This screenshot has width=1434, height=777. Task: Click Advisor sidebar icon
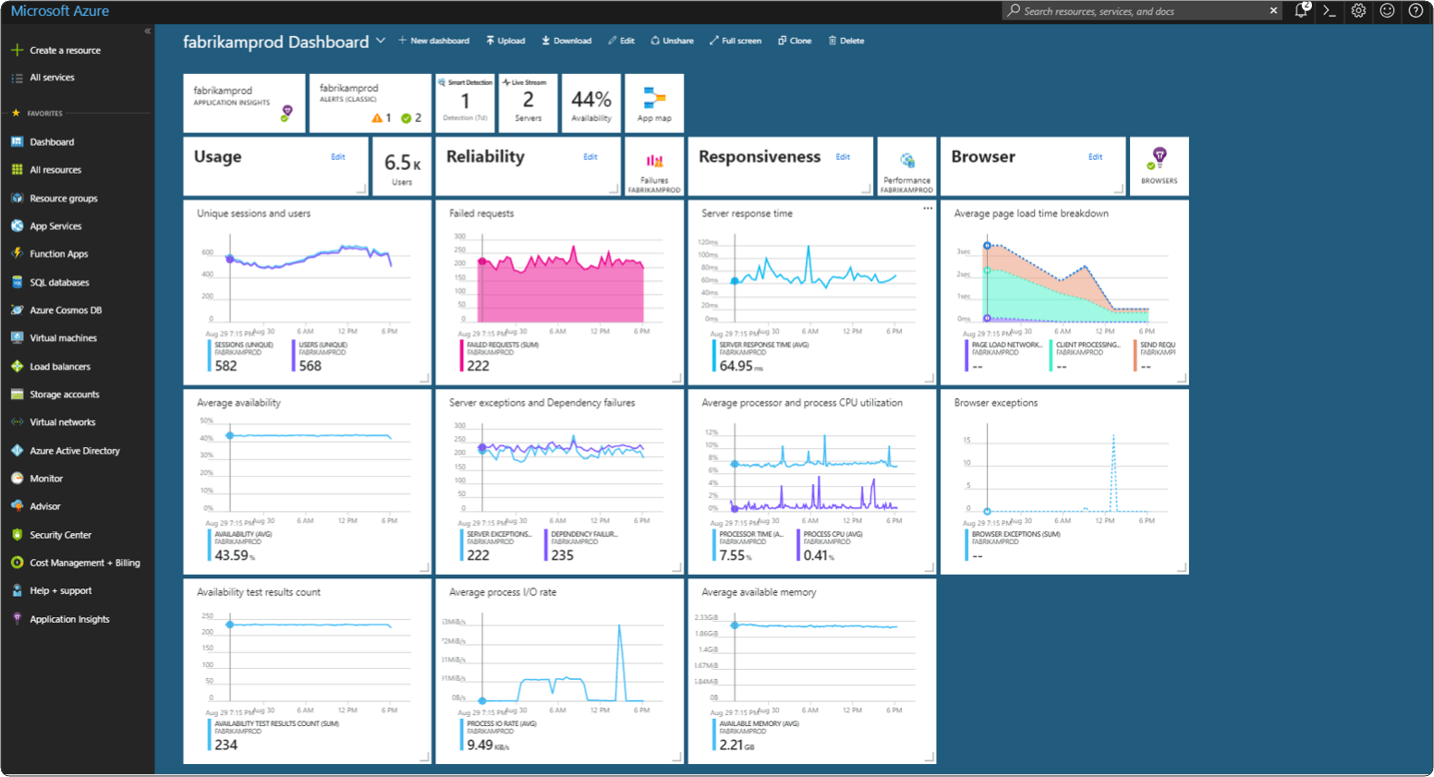point(16,506)
